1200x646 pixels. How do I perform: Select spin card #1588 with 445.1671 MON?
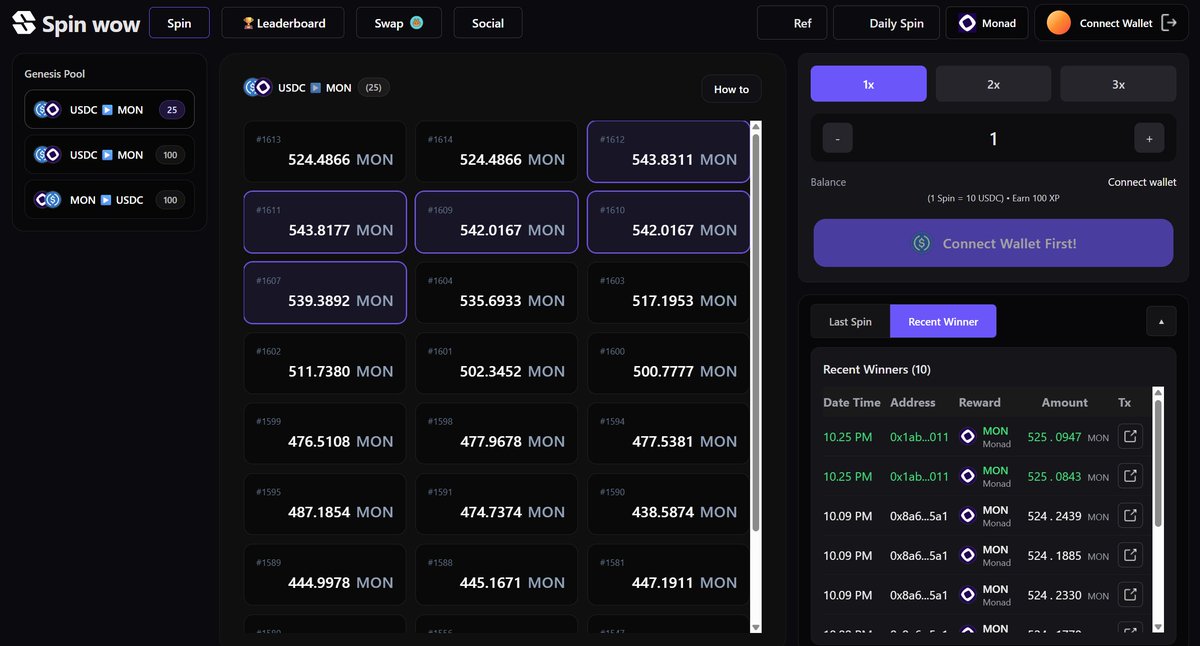496,575
